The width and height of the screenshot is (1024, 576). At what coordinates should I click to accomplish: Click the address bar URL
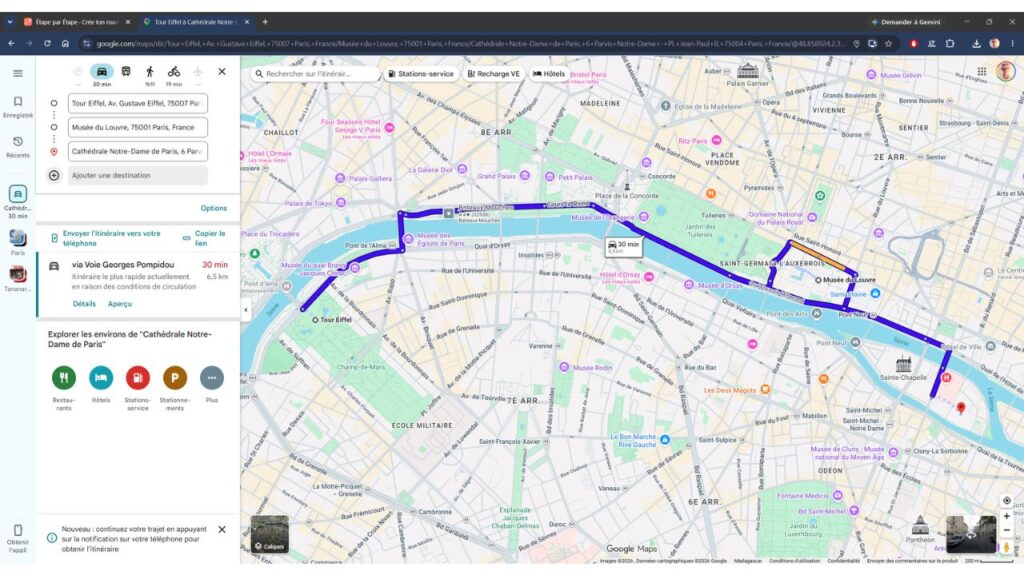click(x=470, y=44)
